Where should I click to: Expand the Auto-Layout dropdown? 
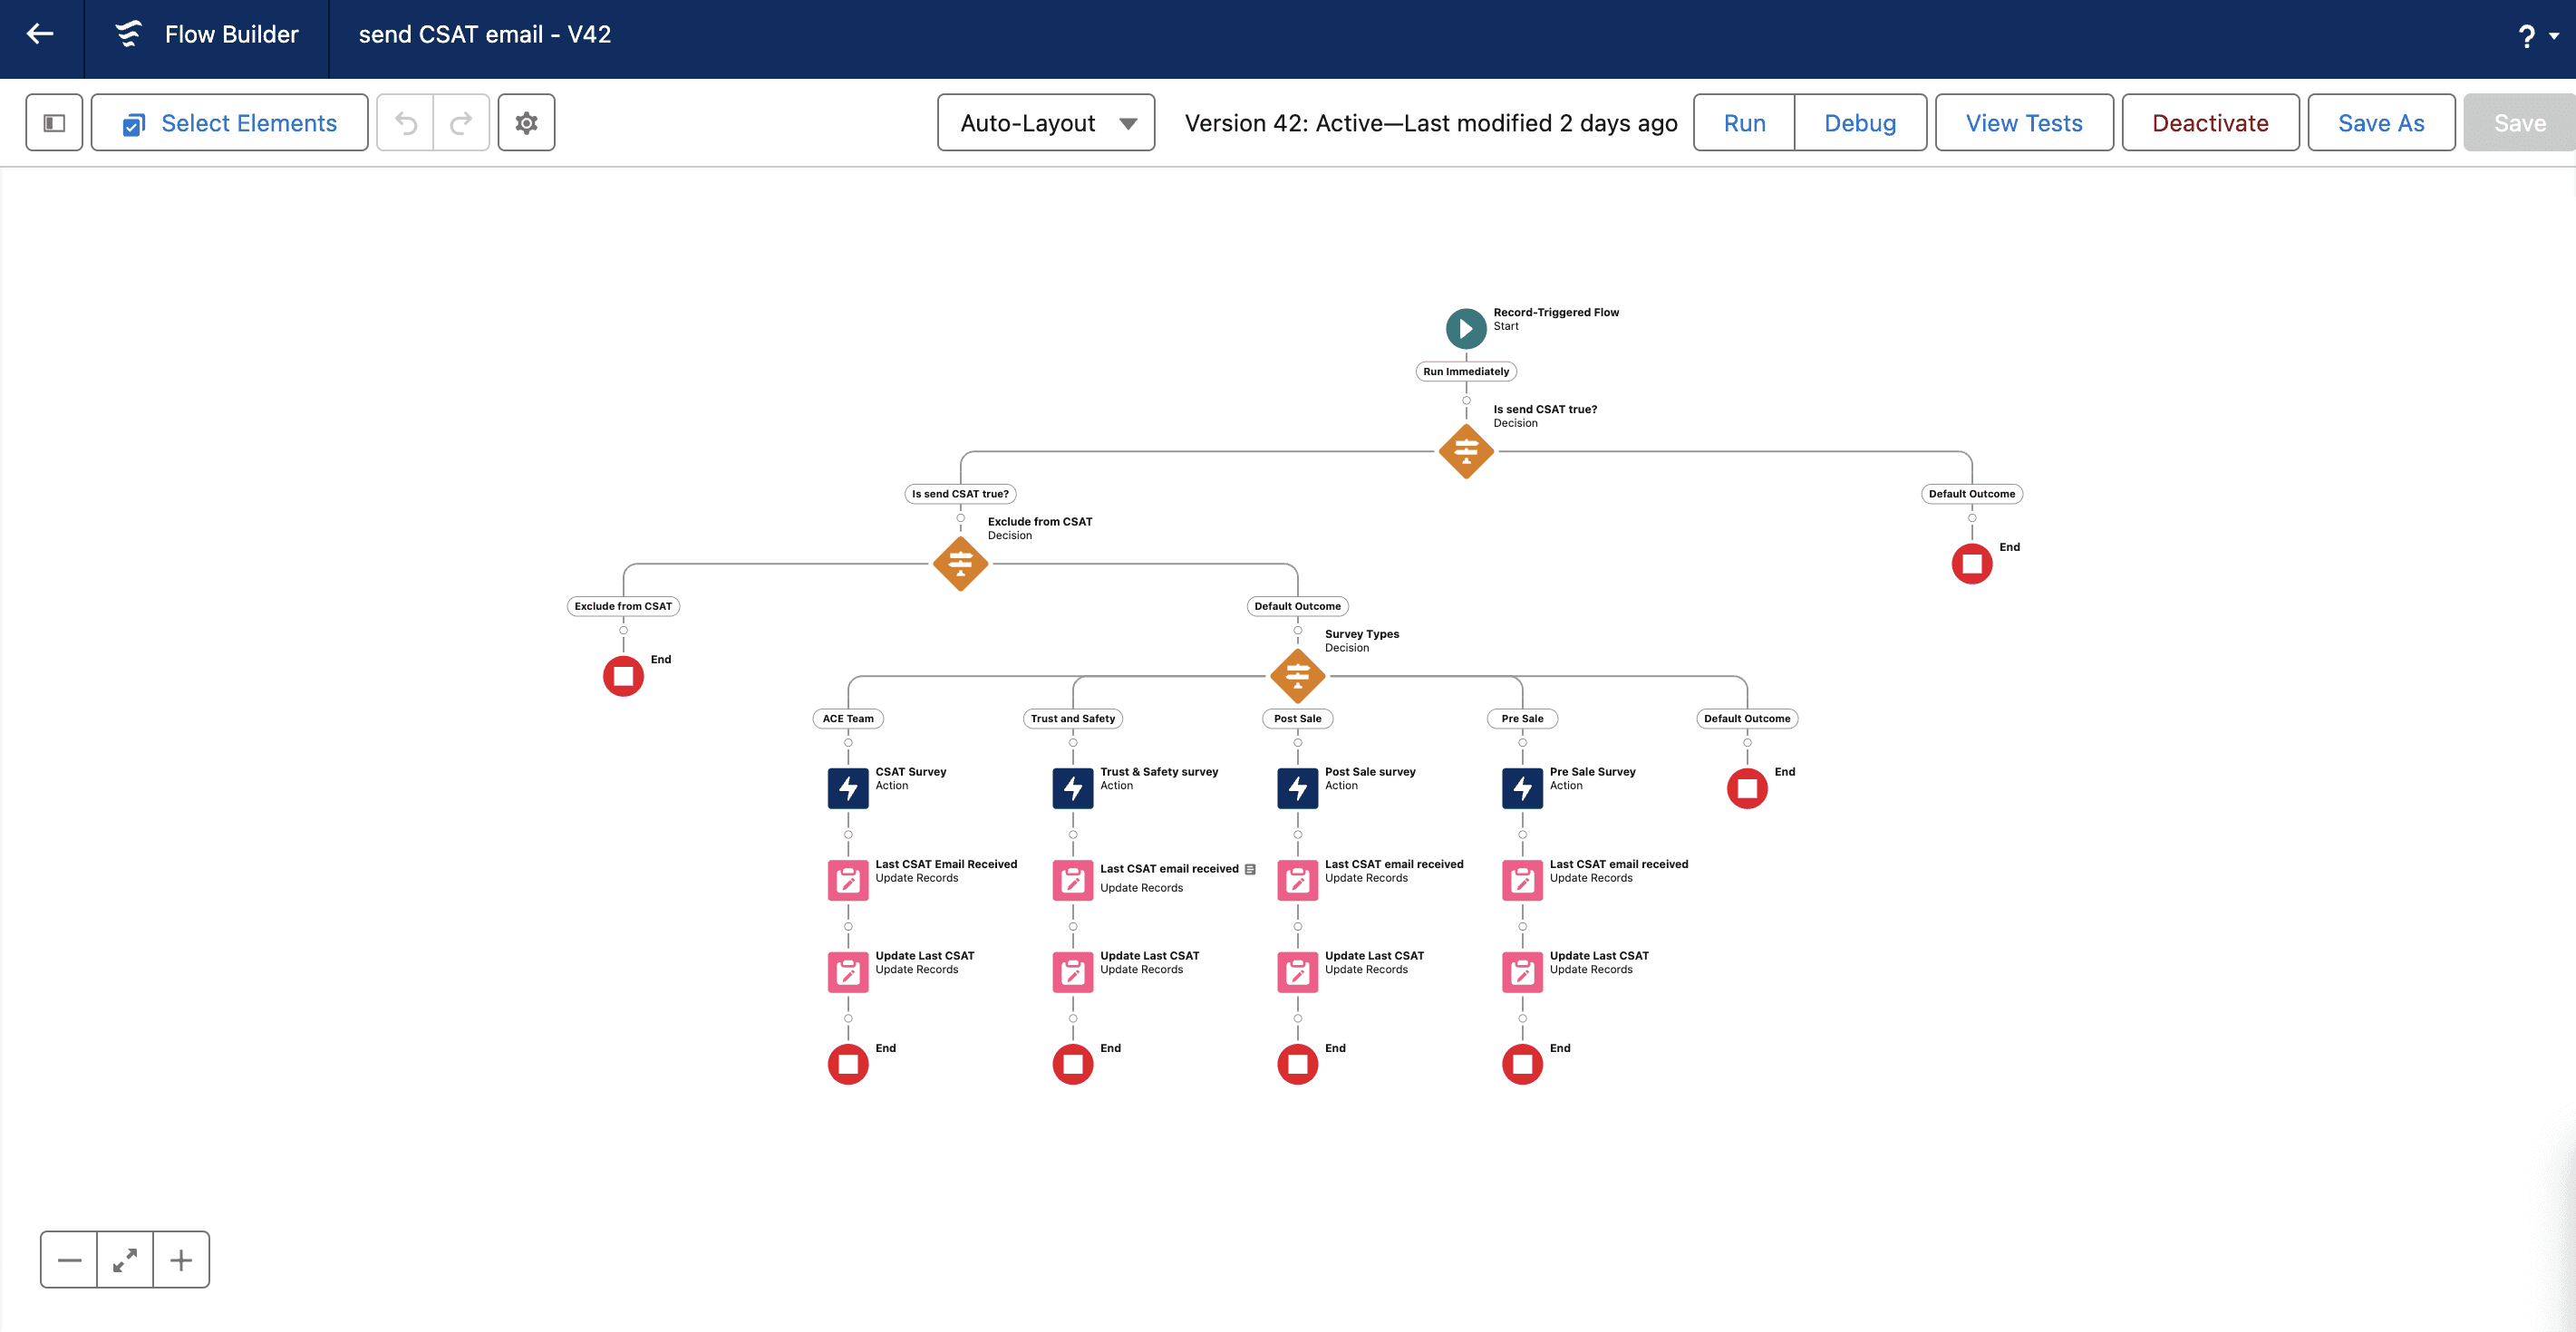tap(1046, 123)
